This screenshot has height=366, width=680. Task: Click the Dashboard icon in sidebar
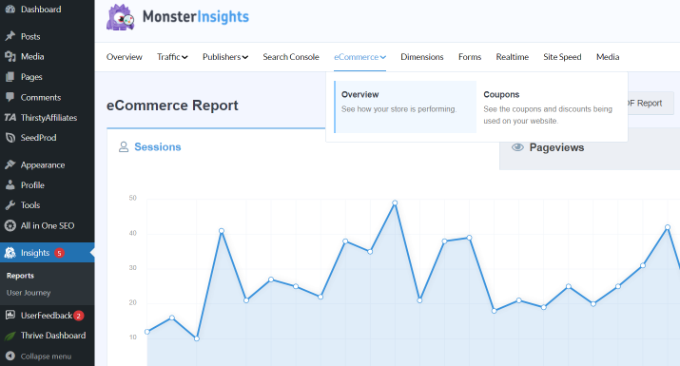[10, 9]
